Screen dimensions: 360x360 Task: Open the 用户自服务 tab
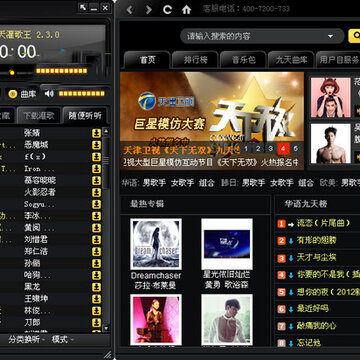pos(338,60)
